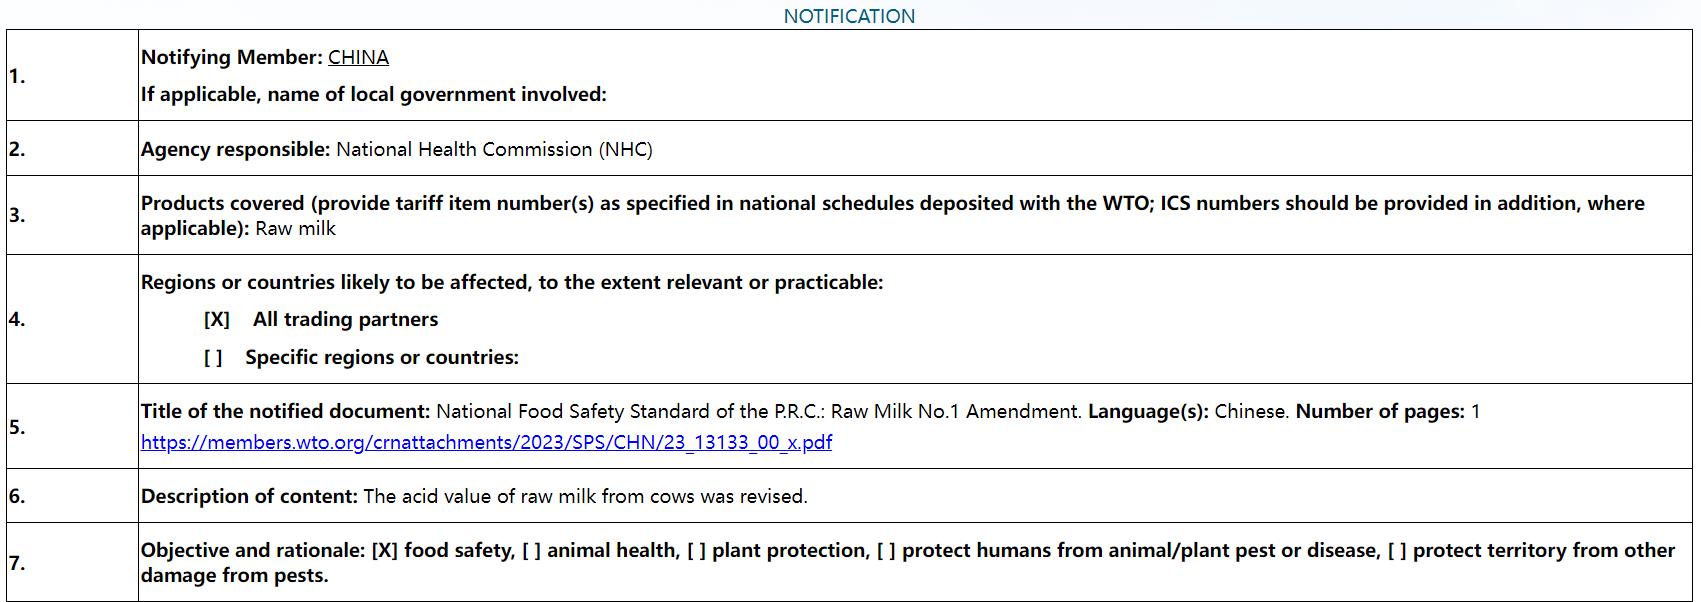Click the underlined CHINA notifying member

coord(358,57)
